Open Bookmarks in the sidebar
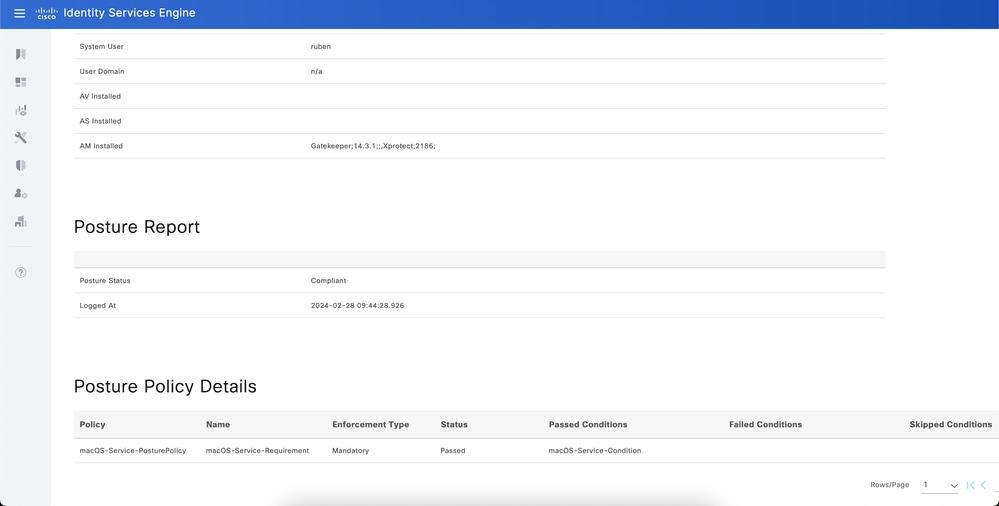The height and width of the screenshot is (506, 999). (x=20, y=55)
